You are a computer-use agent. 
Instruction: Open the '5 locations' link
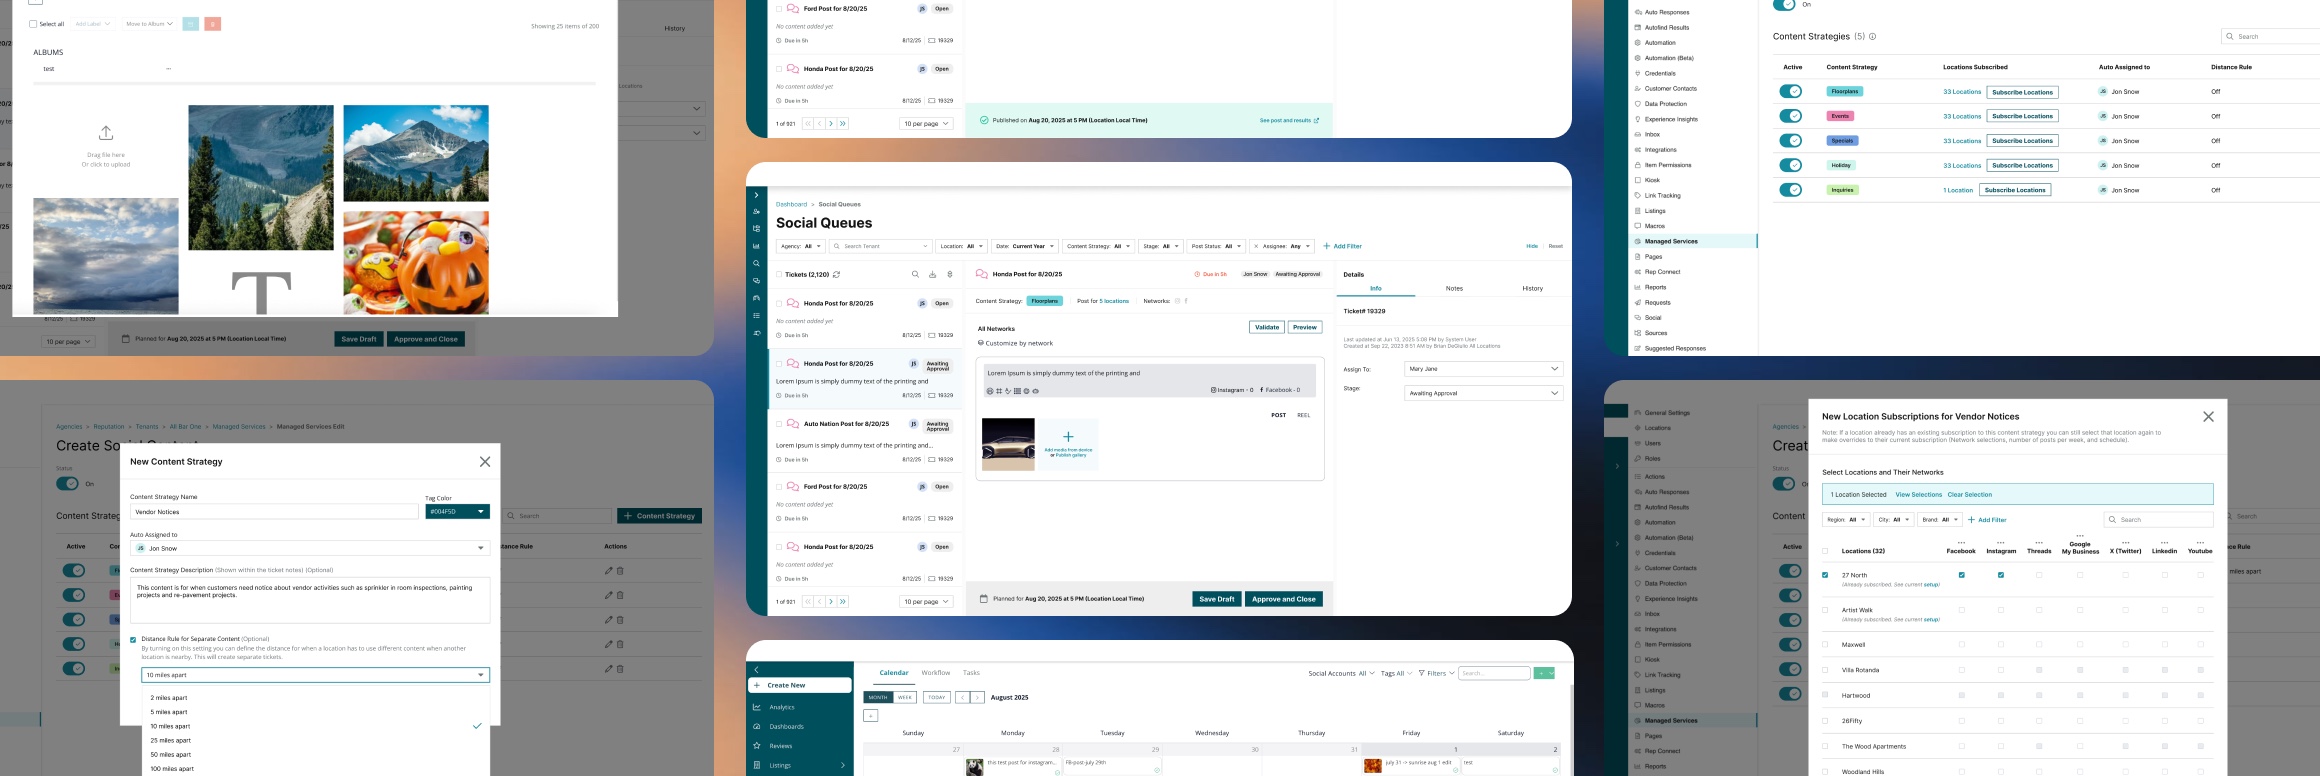coord(1114,301)
